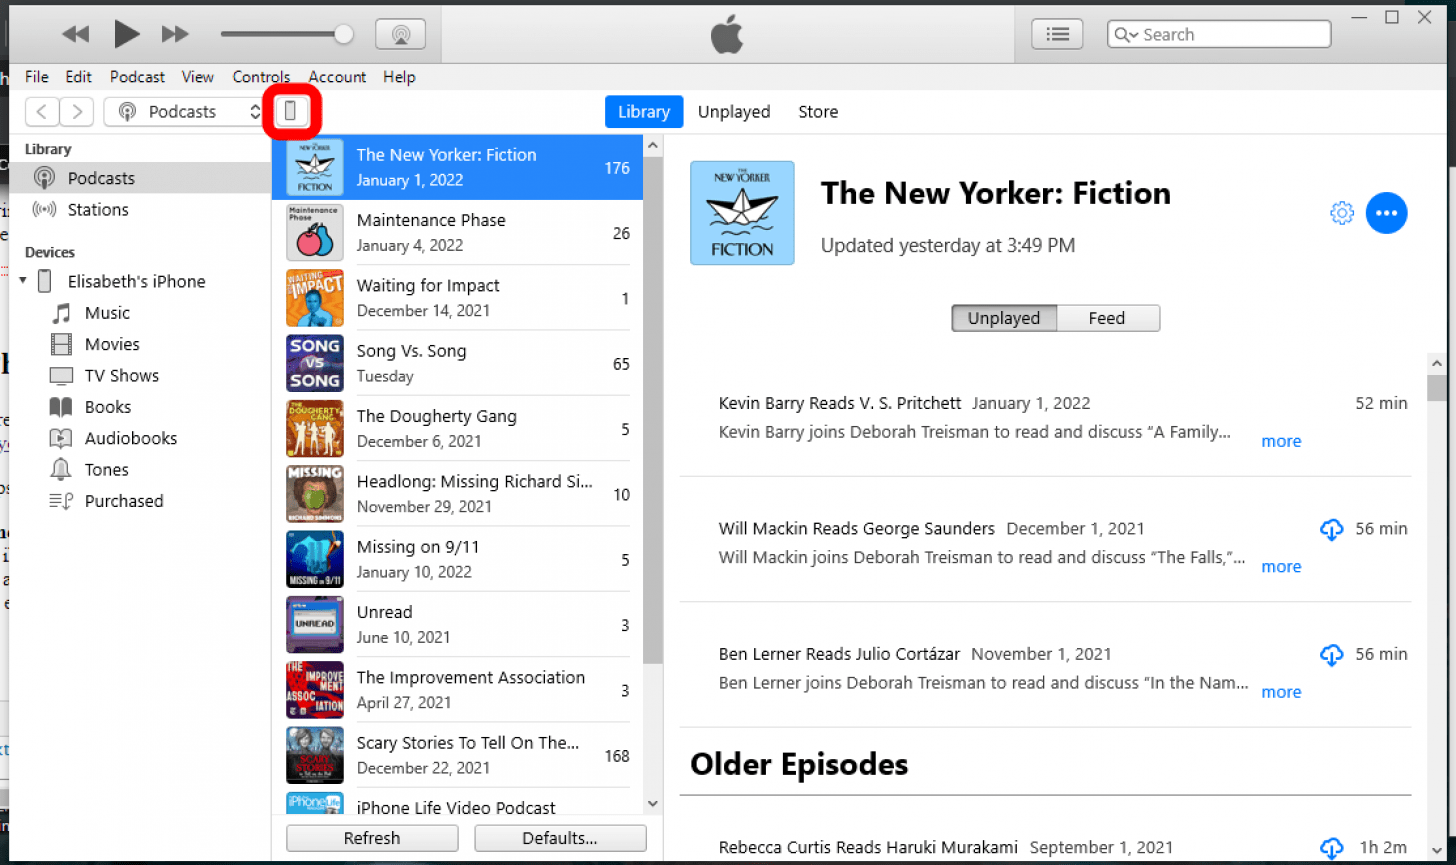Image resolution: width=1456 pixels, height=865 pixels.
Task: Click the iPhone device button in the toolbar
Action: tap(291, 111)
